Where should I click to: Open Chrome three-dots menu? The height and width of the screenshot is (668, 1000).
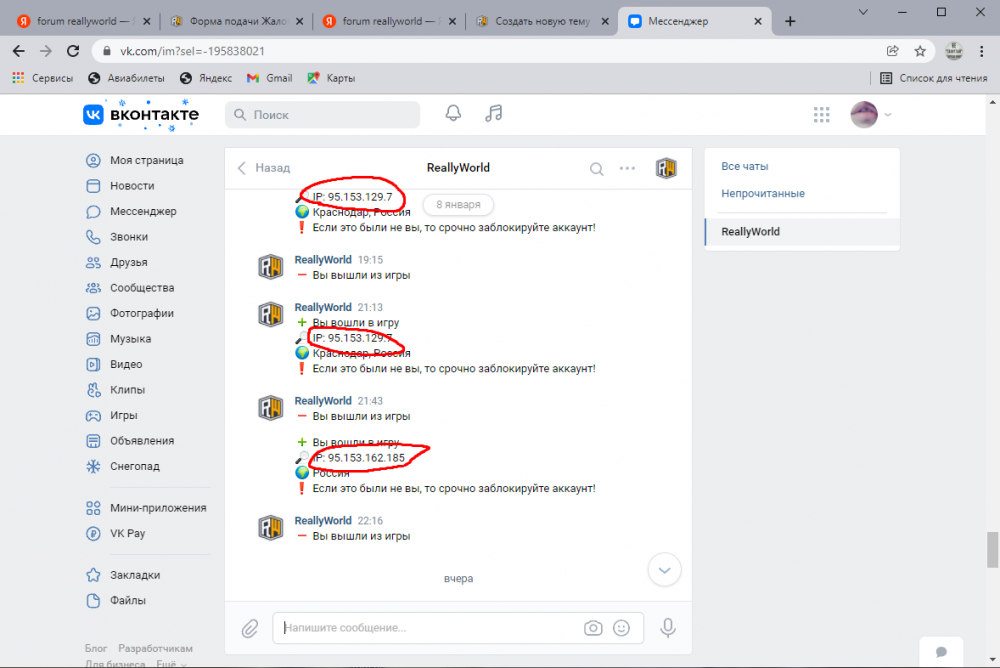(x=982, y=51)
